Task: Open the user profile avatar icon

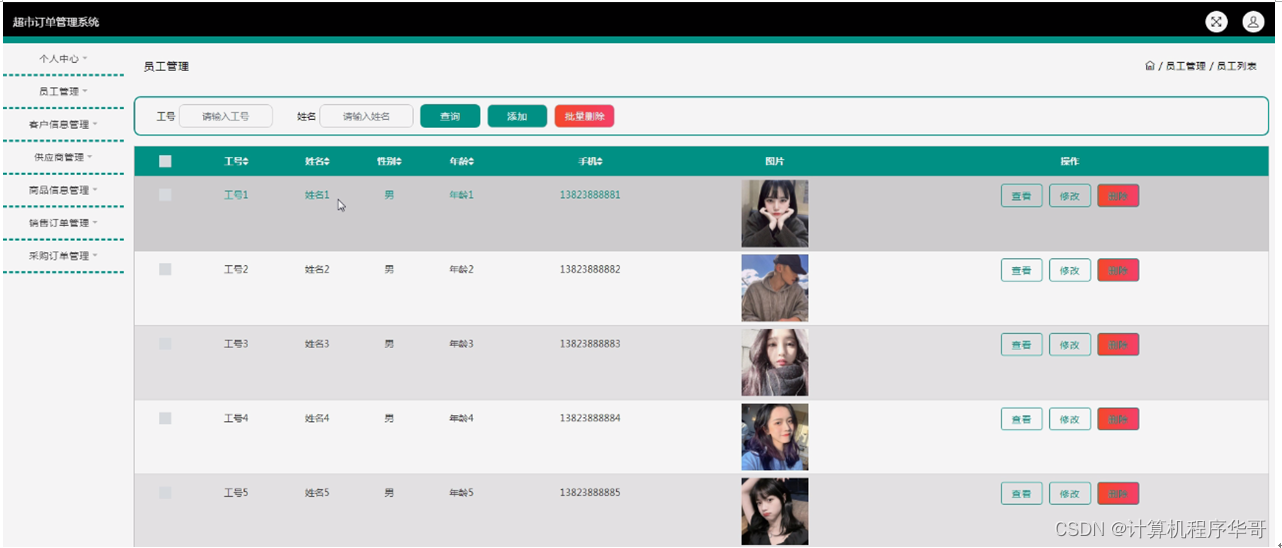Action: pos(1253,21)
